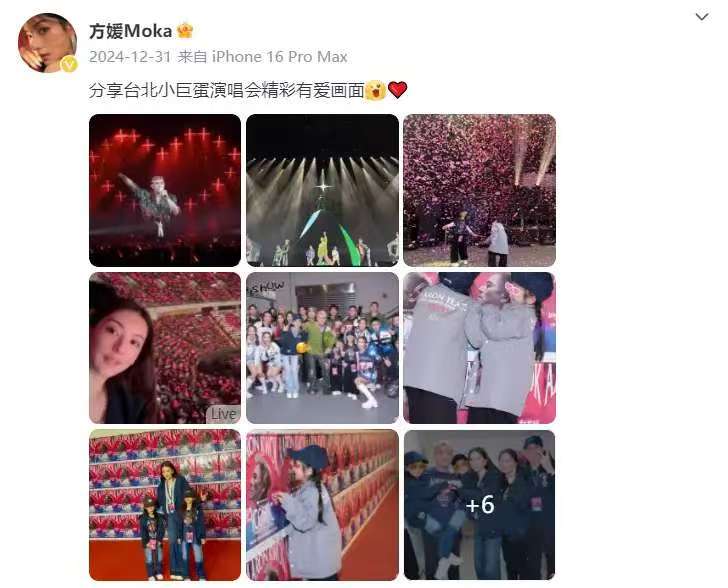Viewport: 728px width, 588px height.
Task: Click the red heart emoji in the post text
Action: (x=397, y=90)
